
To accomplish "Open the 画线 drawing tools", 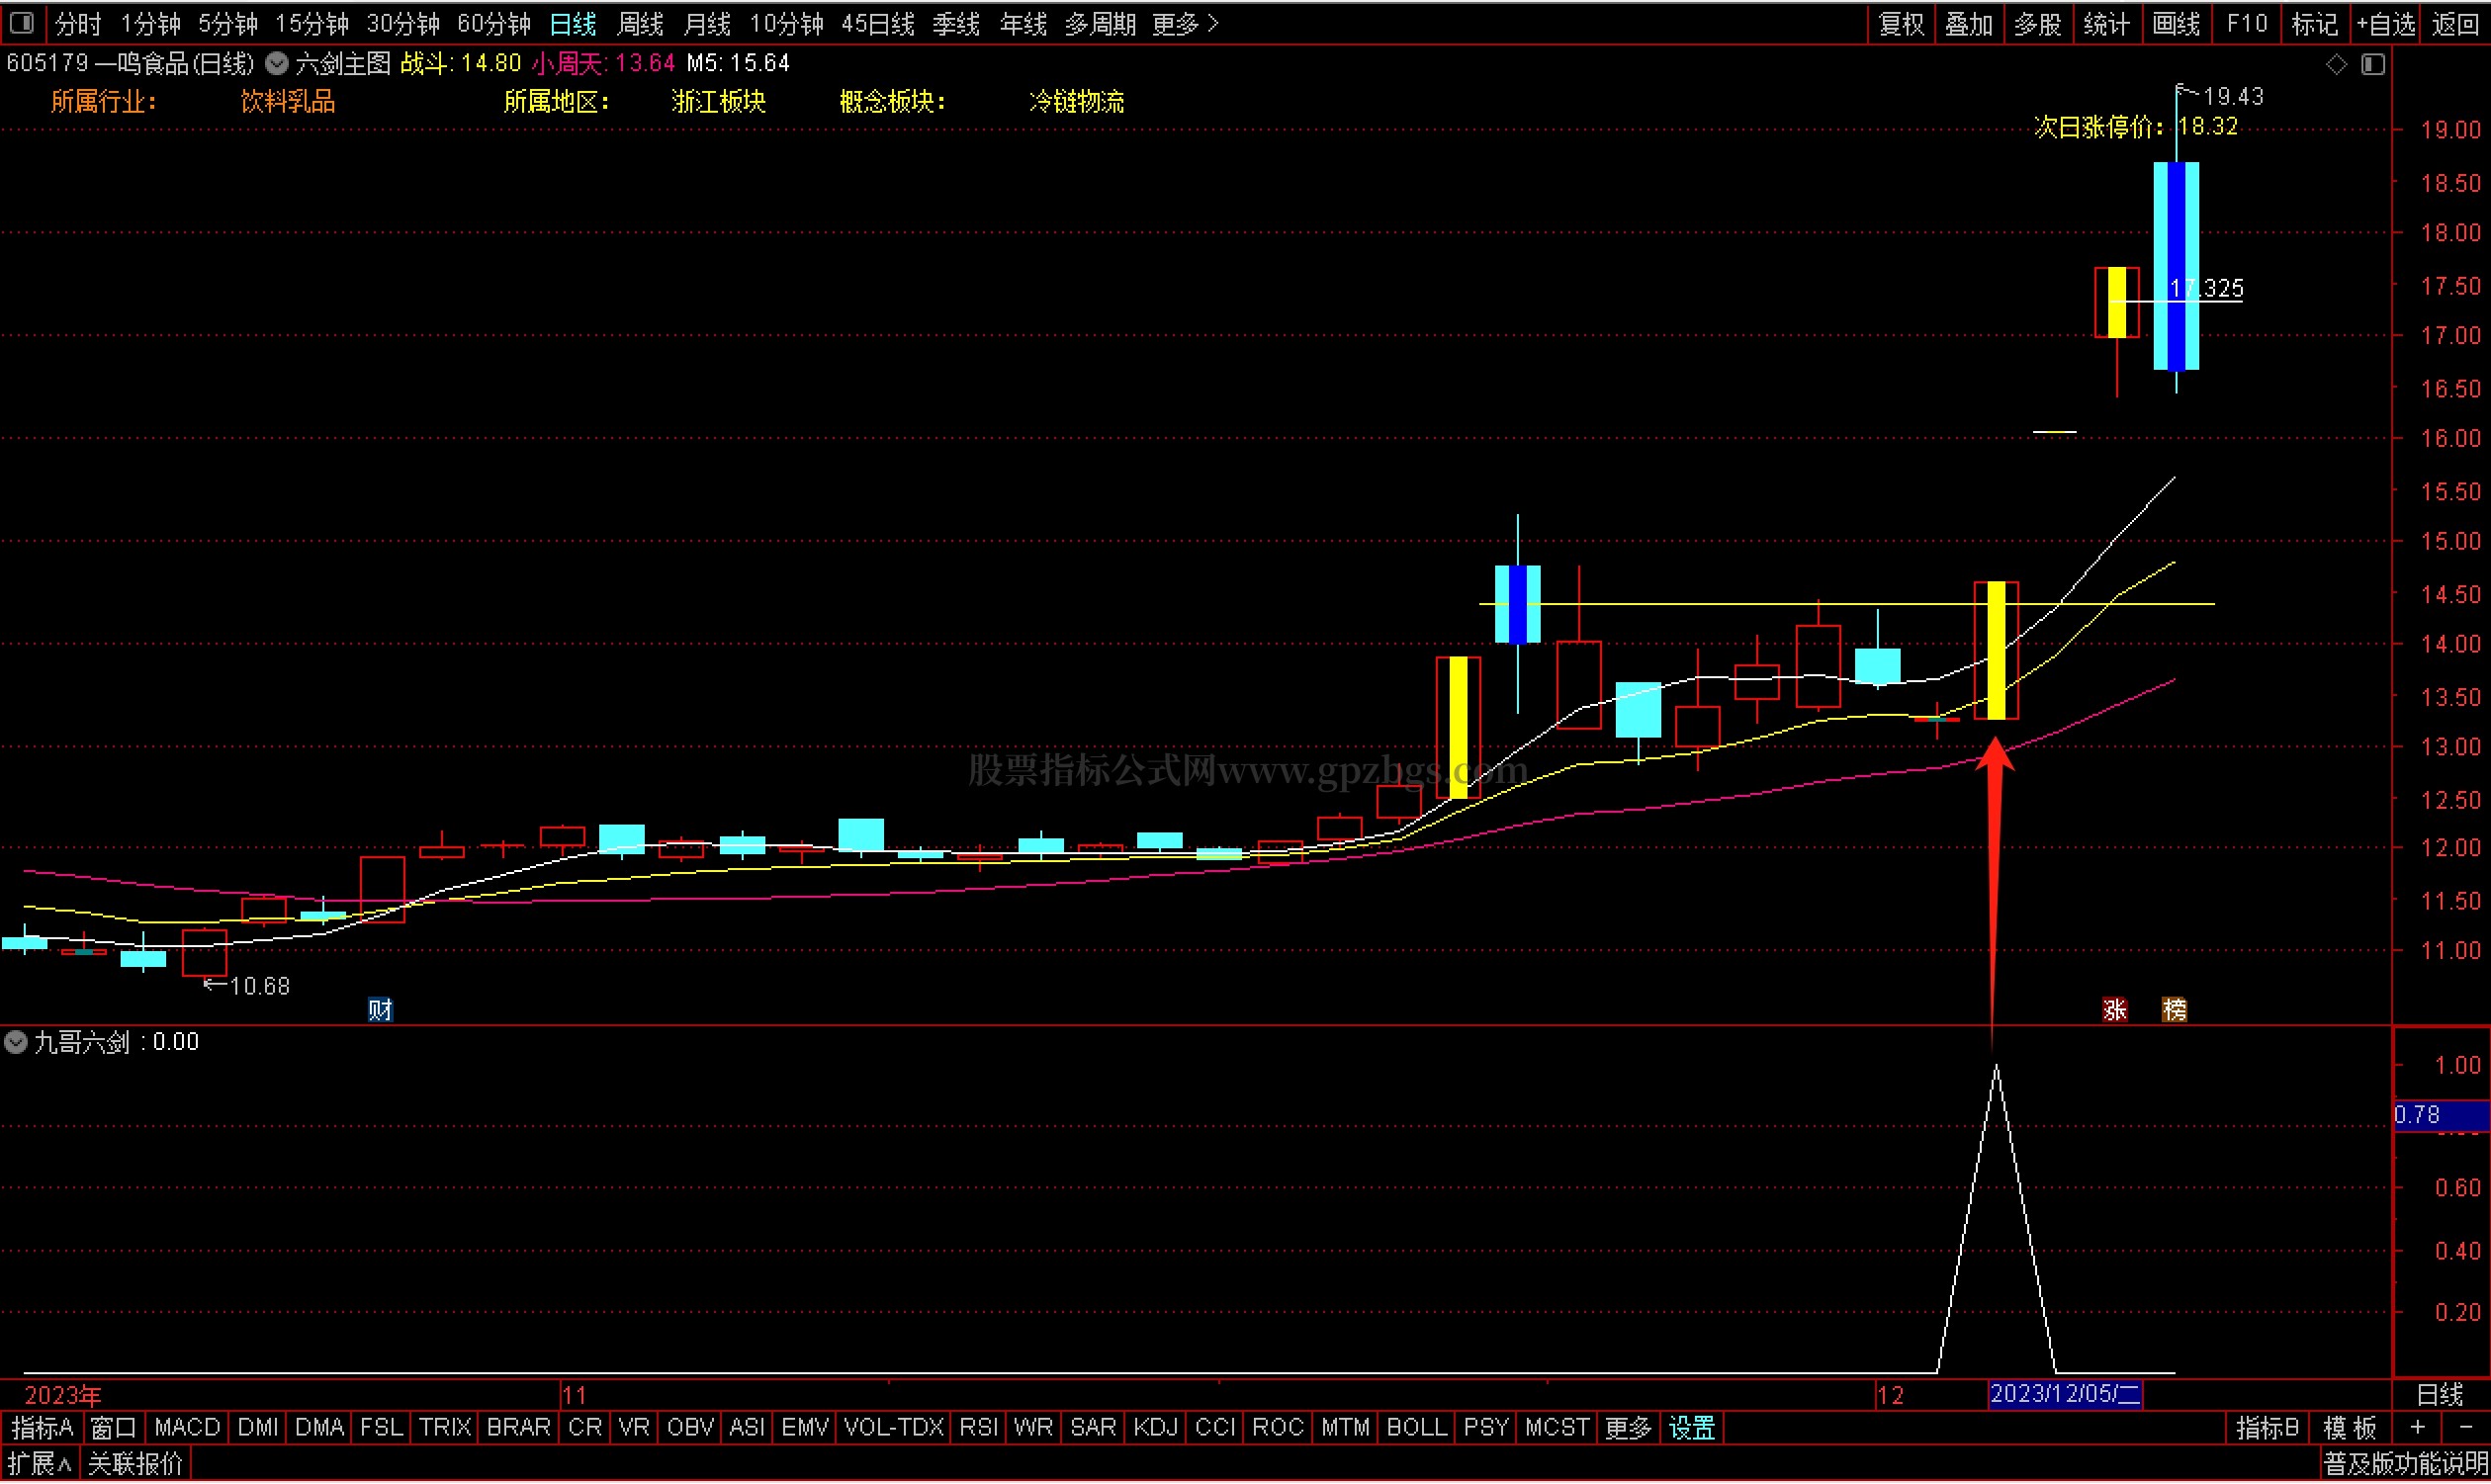I will click(2176, 23).
